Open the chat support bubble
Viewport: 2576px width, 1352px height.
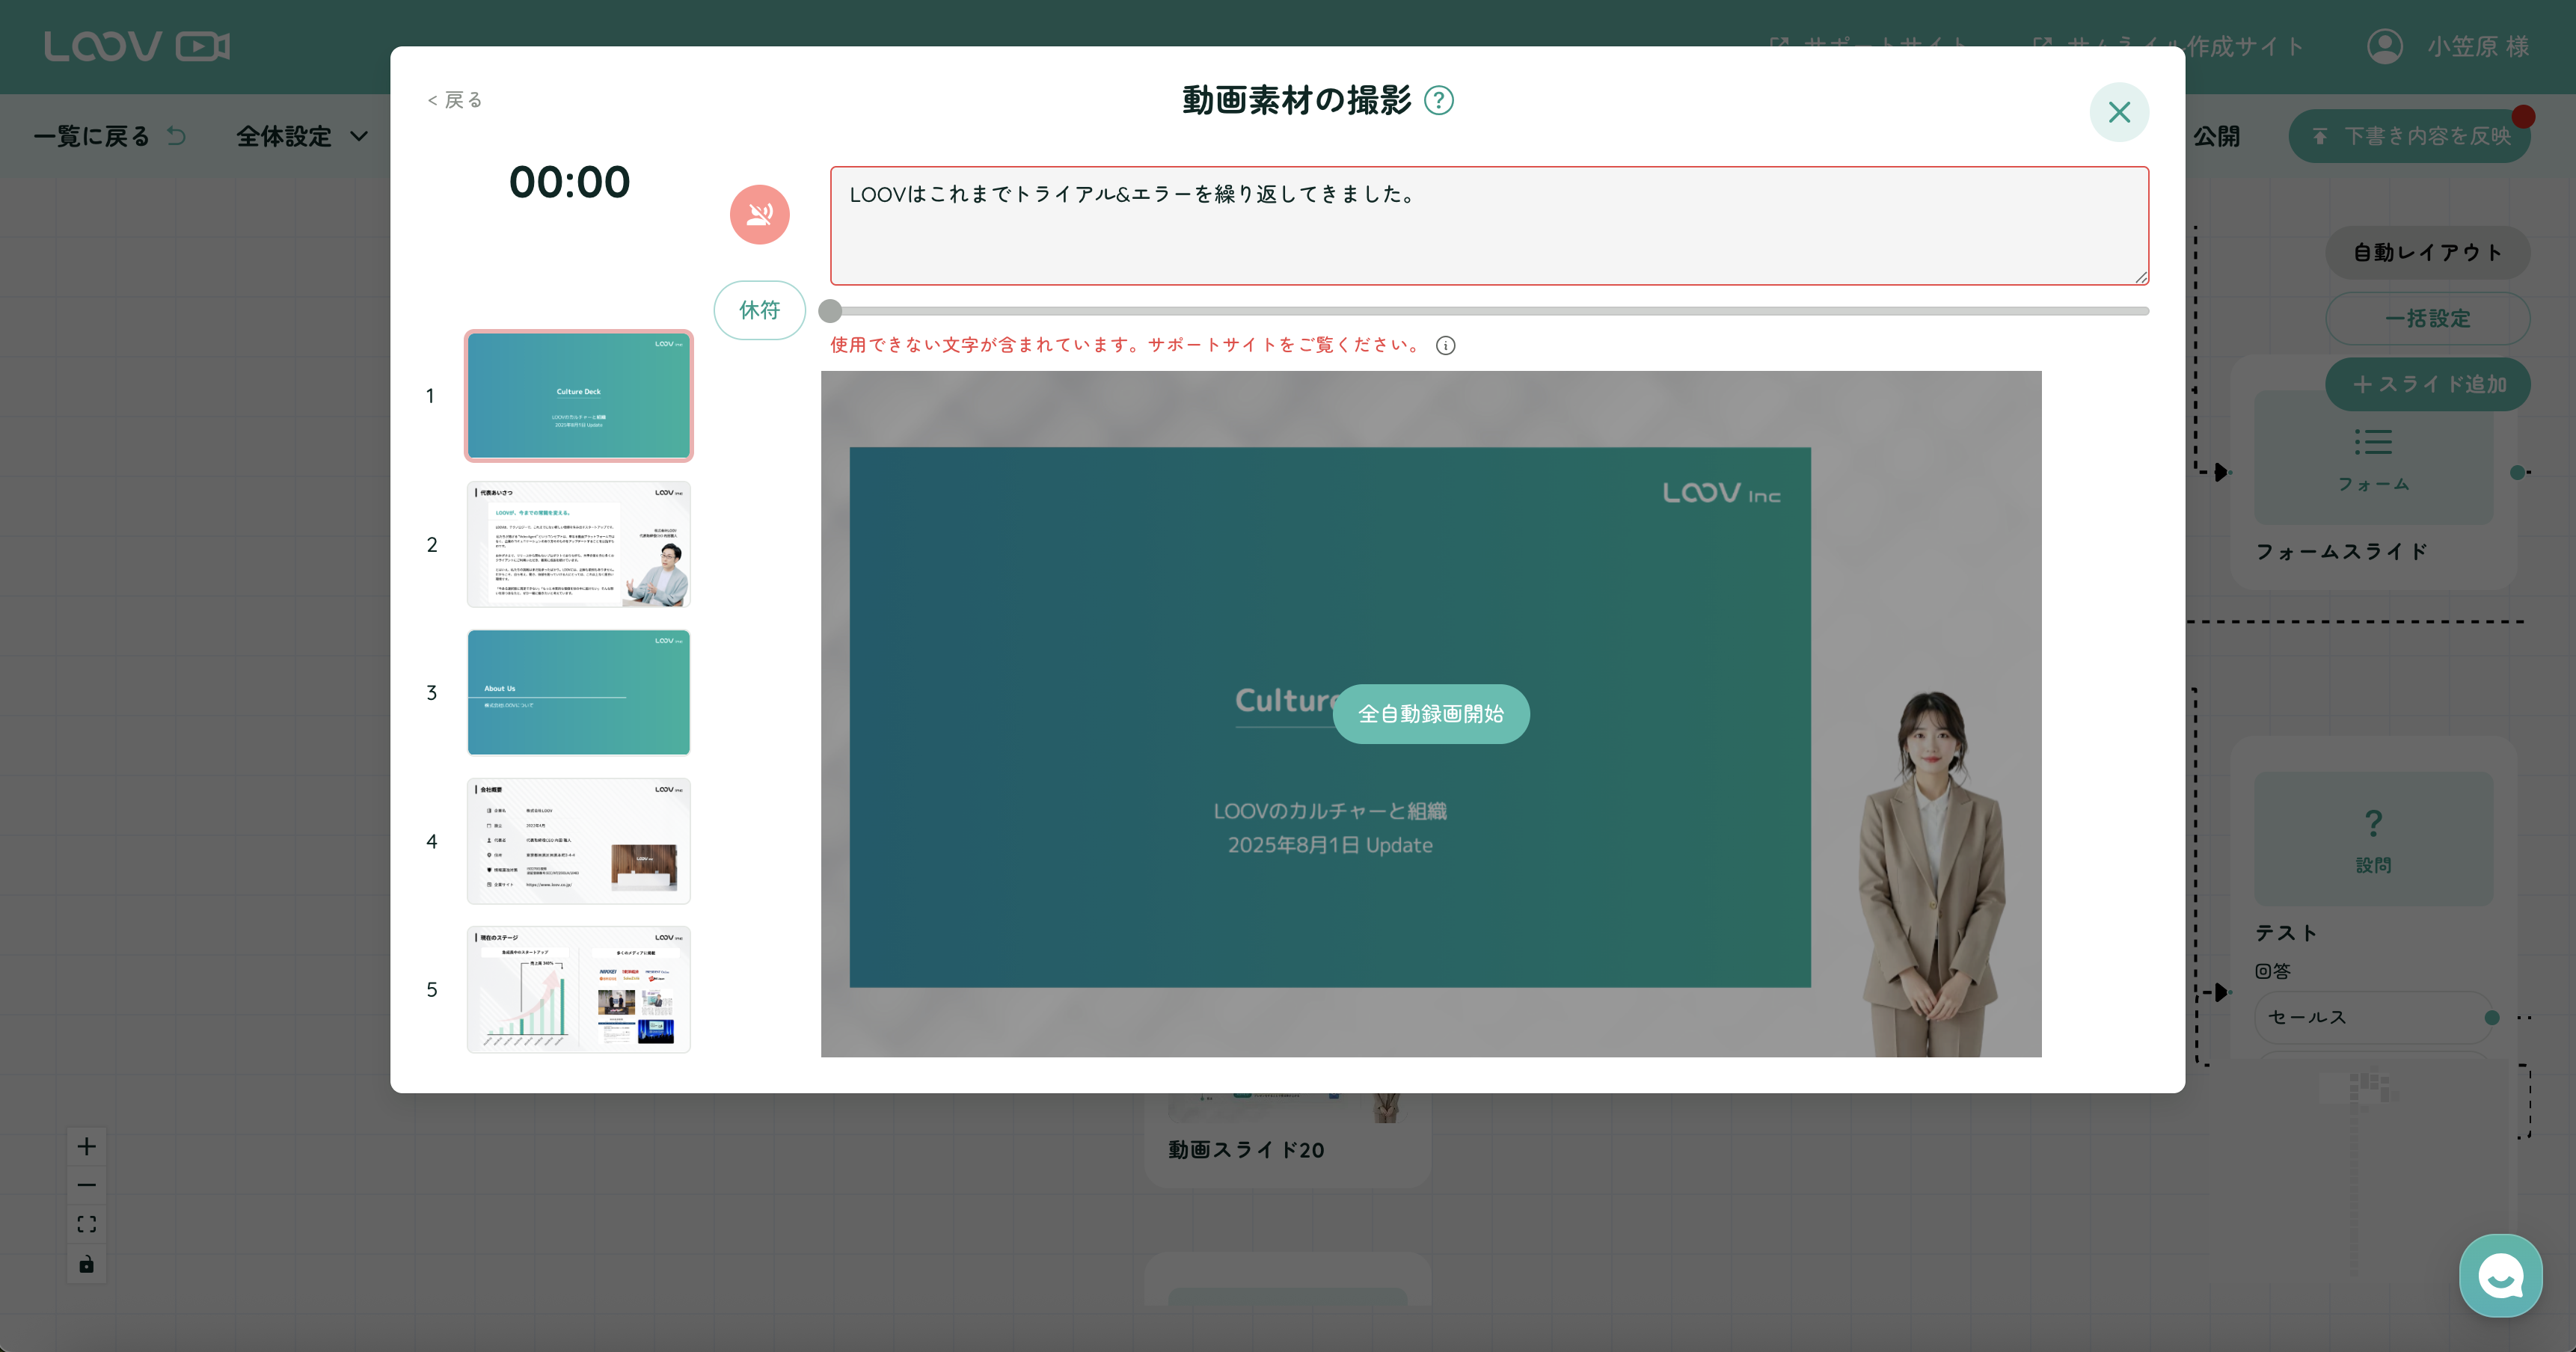pyautogui.click(x=2500, y=1275)
